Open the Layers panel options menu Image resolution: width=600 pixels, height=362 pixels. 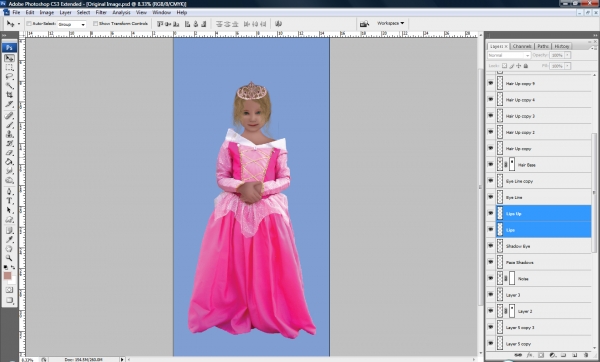(x=593, y=48)
